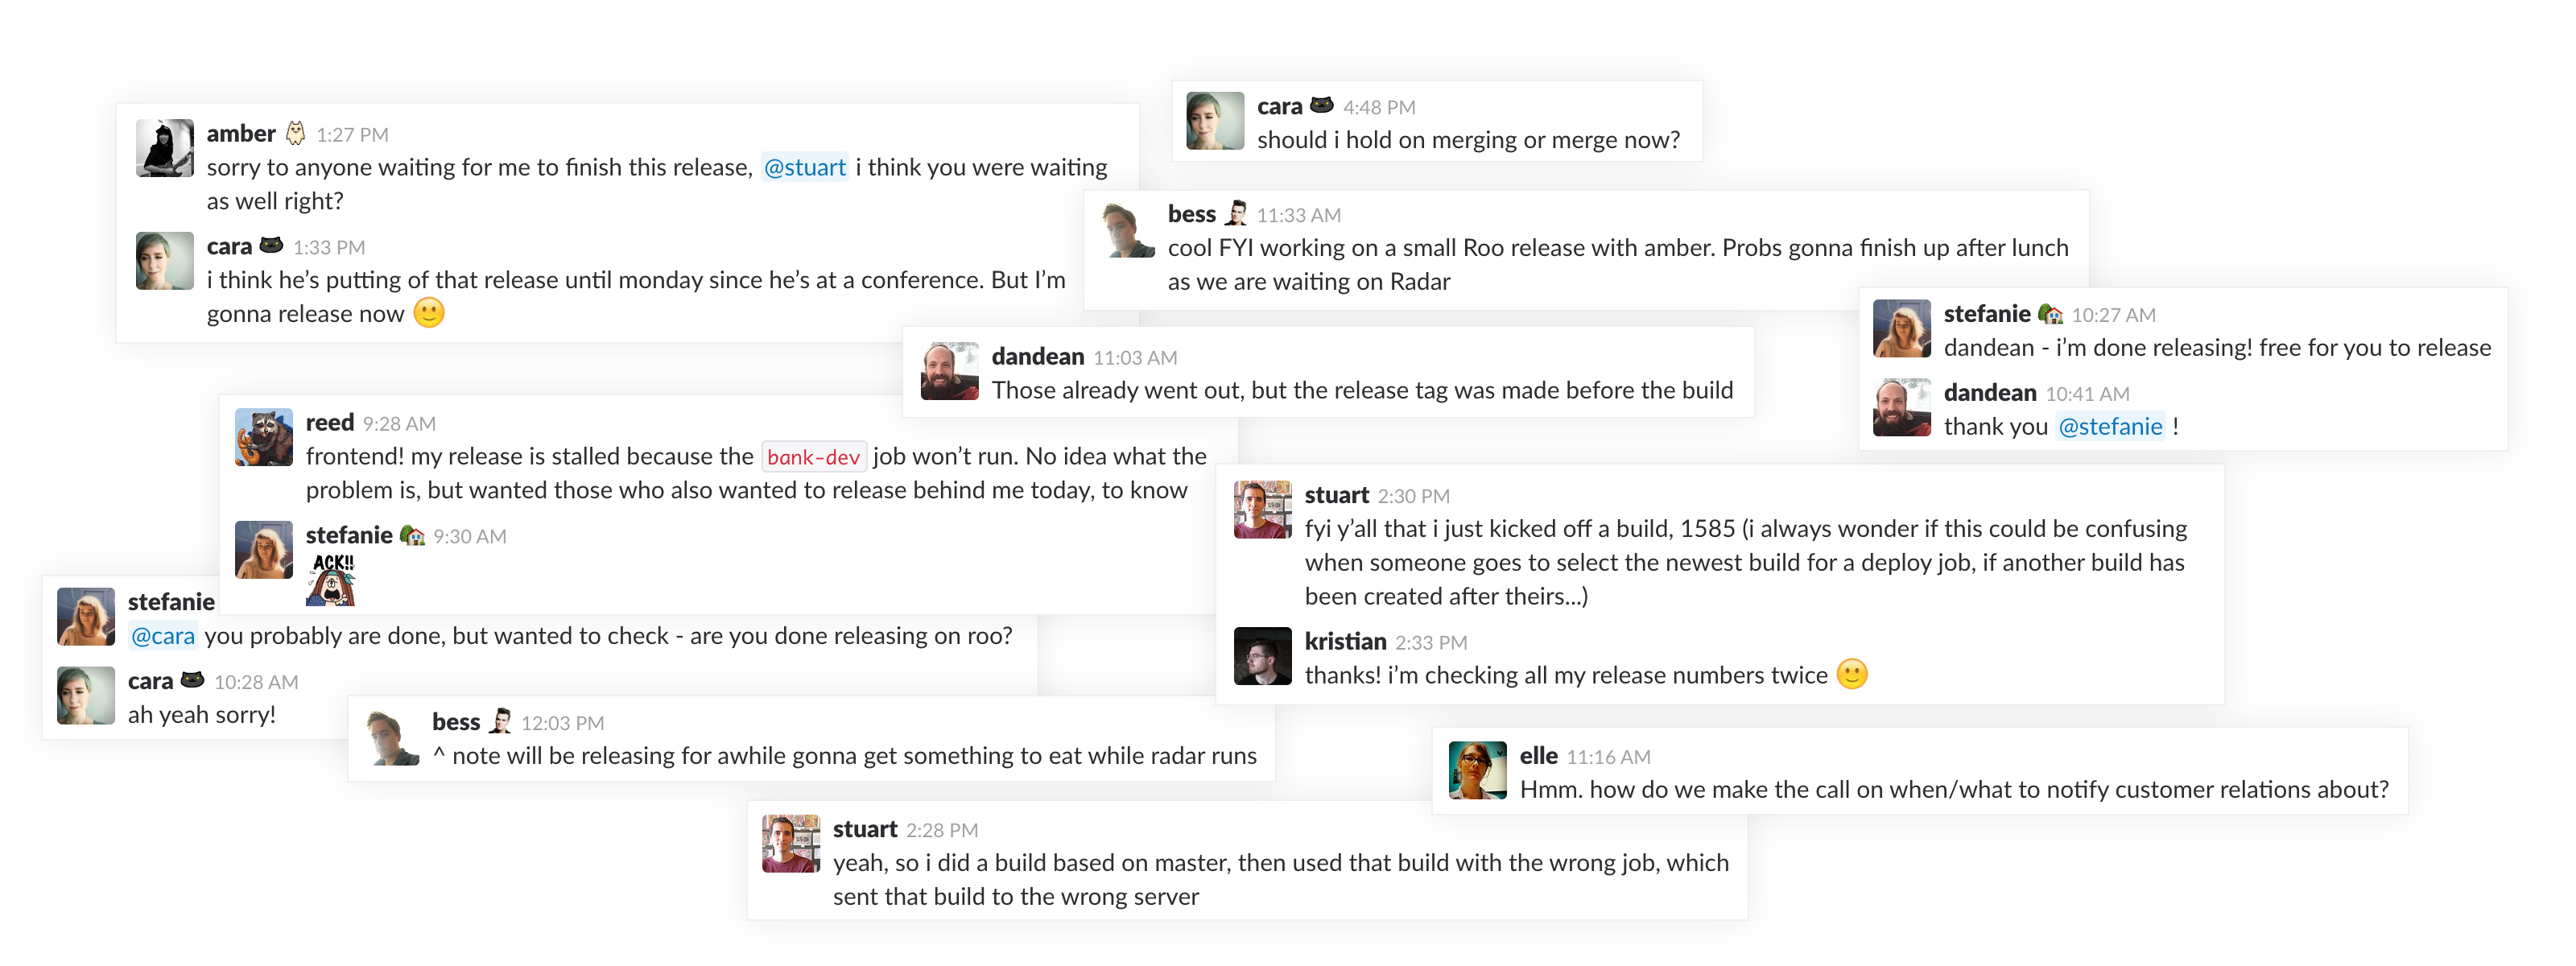
Task: Click smiley emoji after "gonna release now"
Action: pos(429,313)
